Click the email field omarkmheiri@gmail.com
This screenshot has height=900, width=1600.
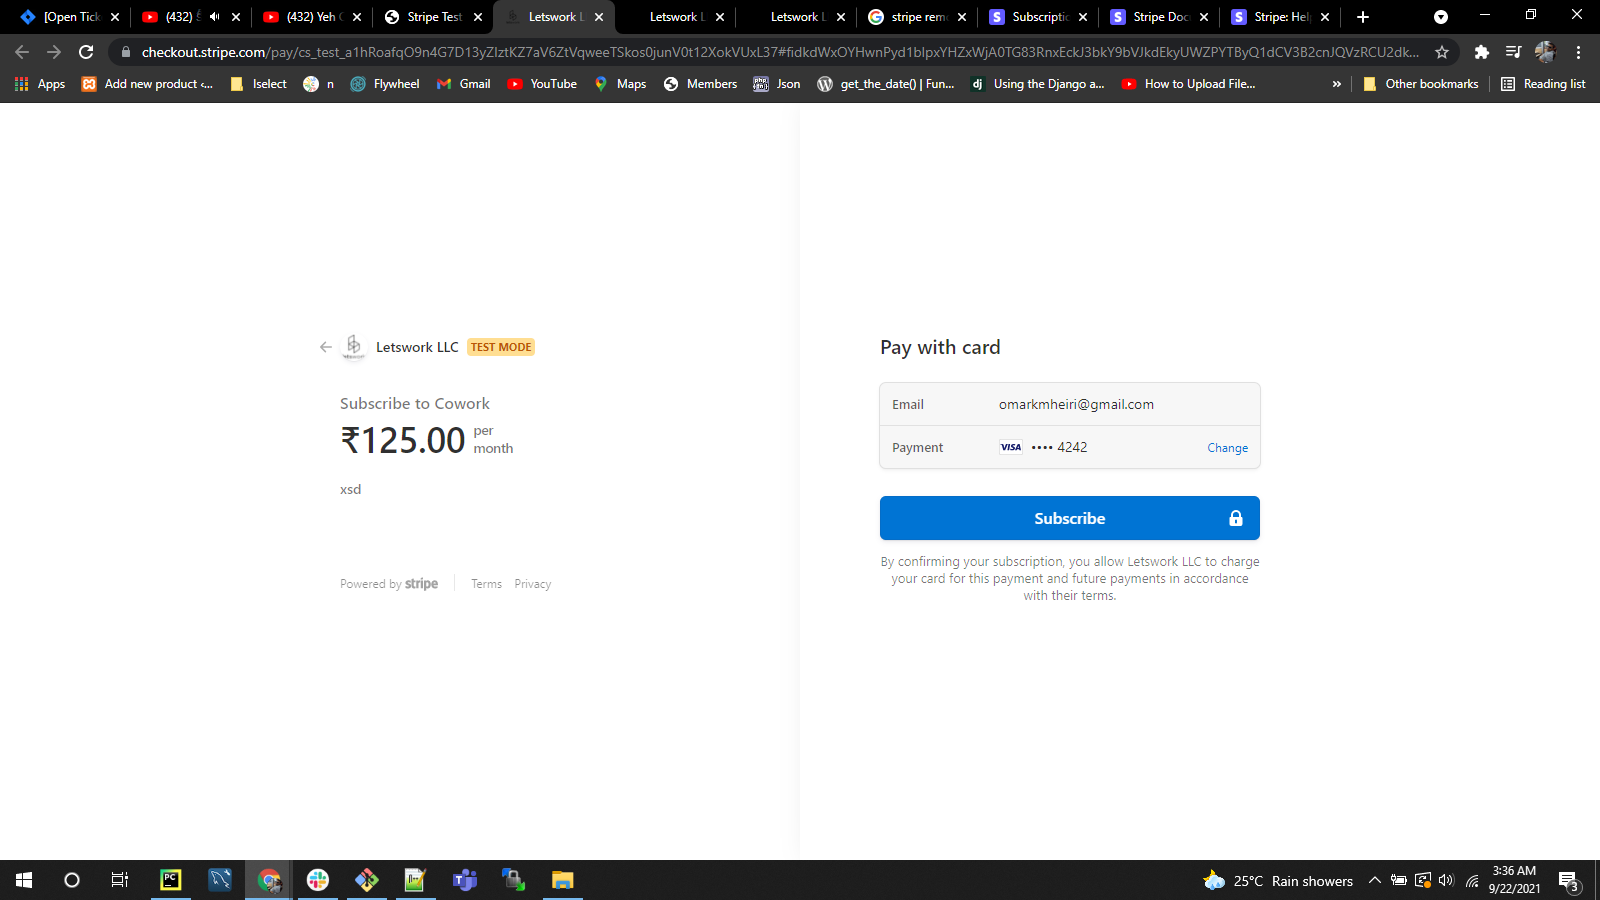1070,404
